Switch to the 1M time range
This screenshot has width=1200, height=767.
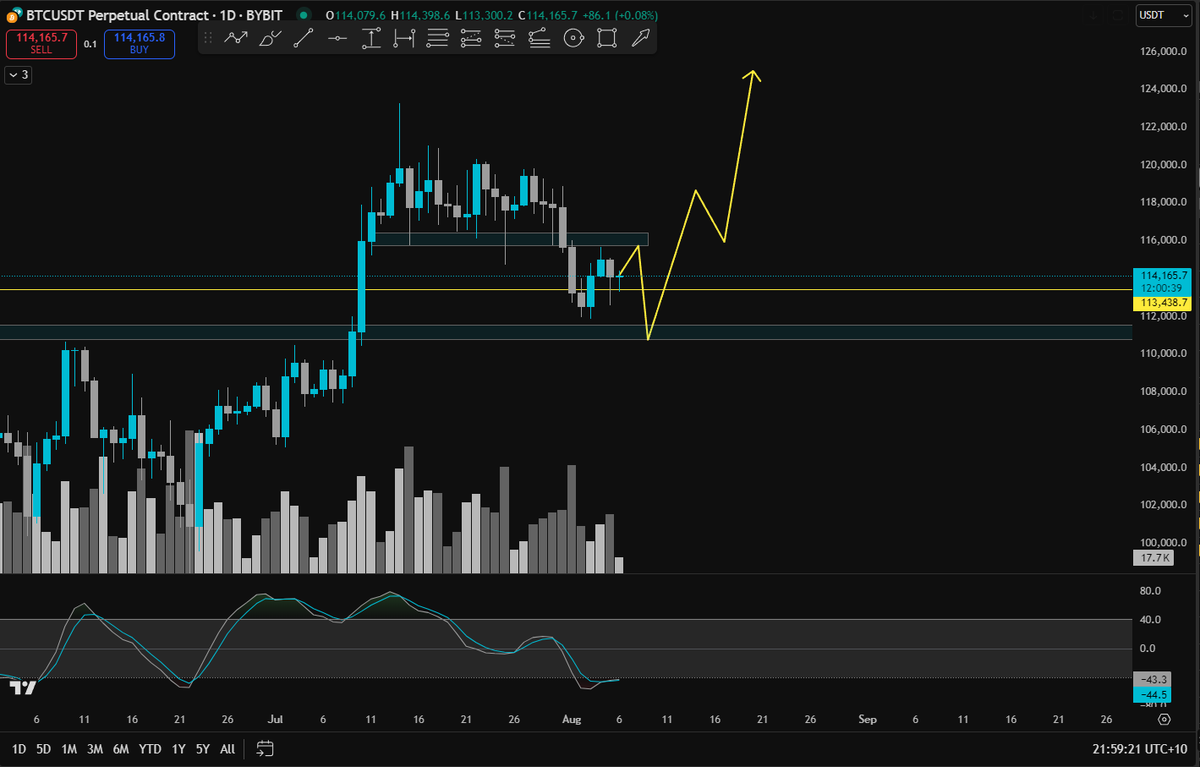click(x=69, y=748)
